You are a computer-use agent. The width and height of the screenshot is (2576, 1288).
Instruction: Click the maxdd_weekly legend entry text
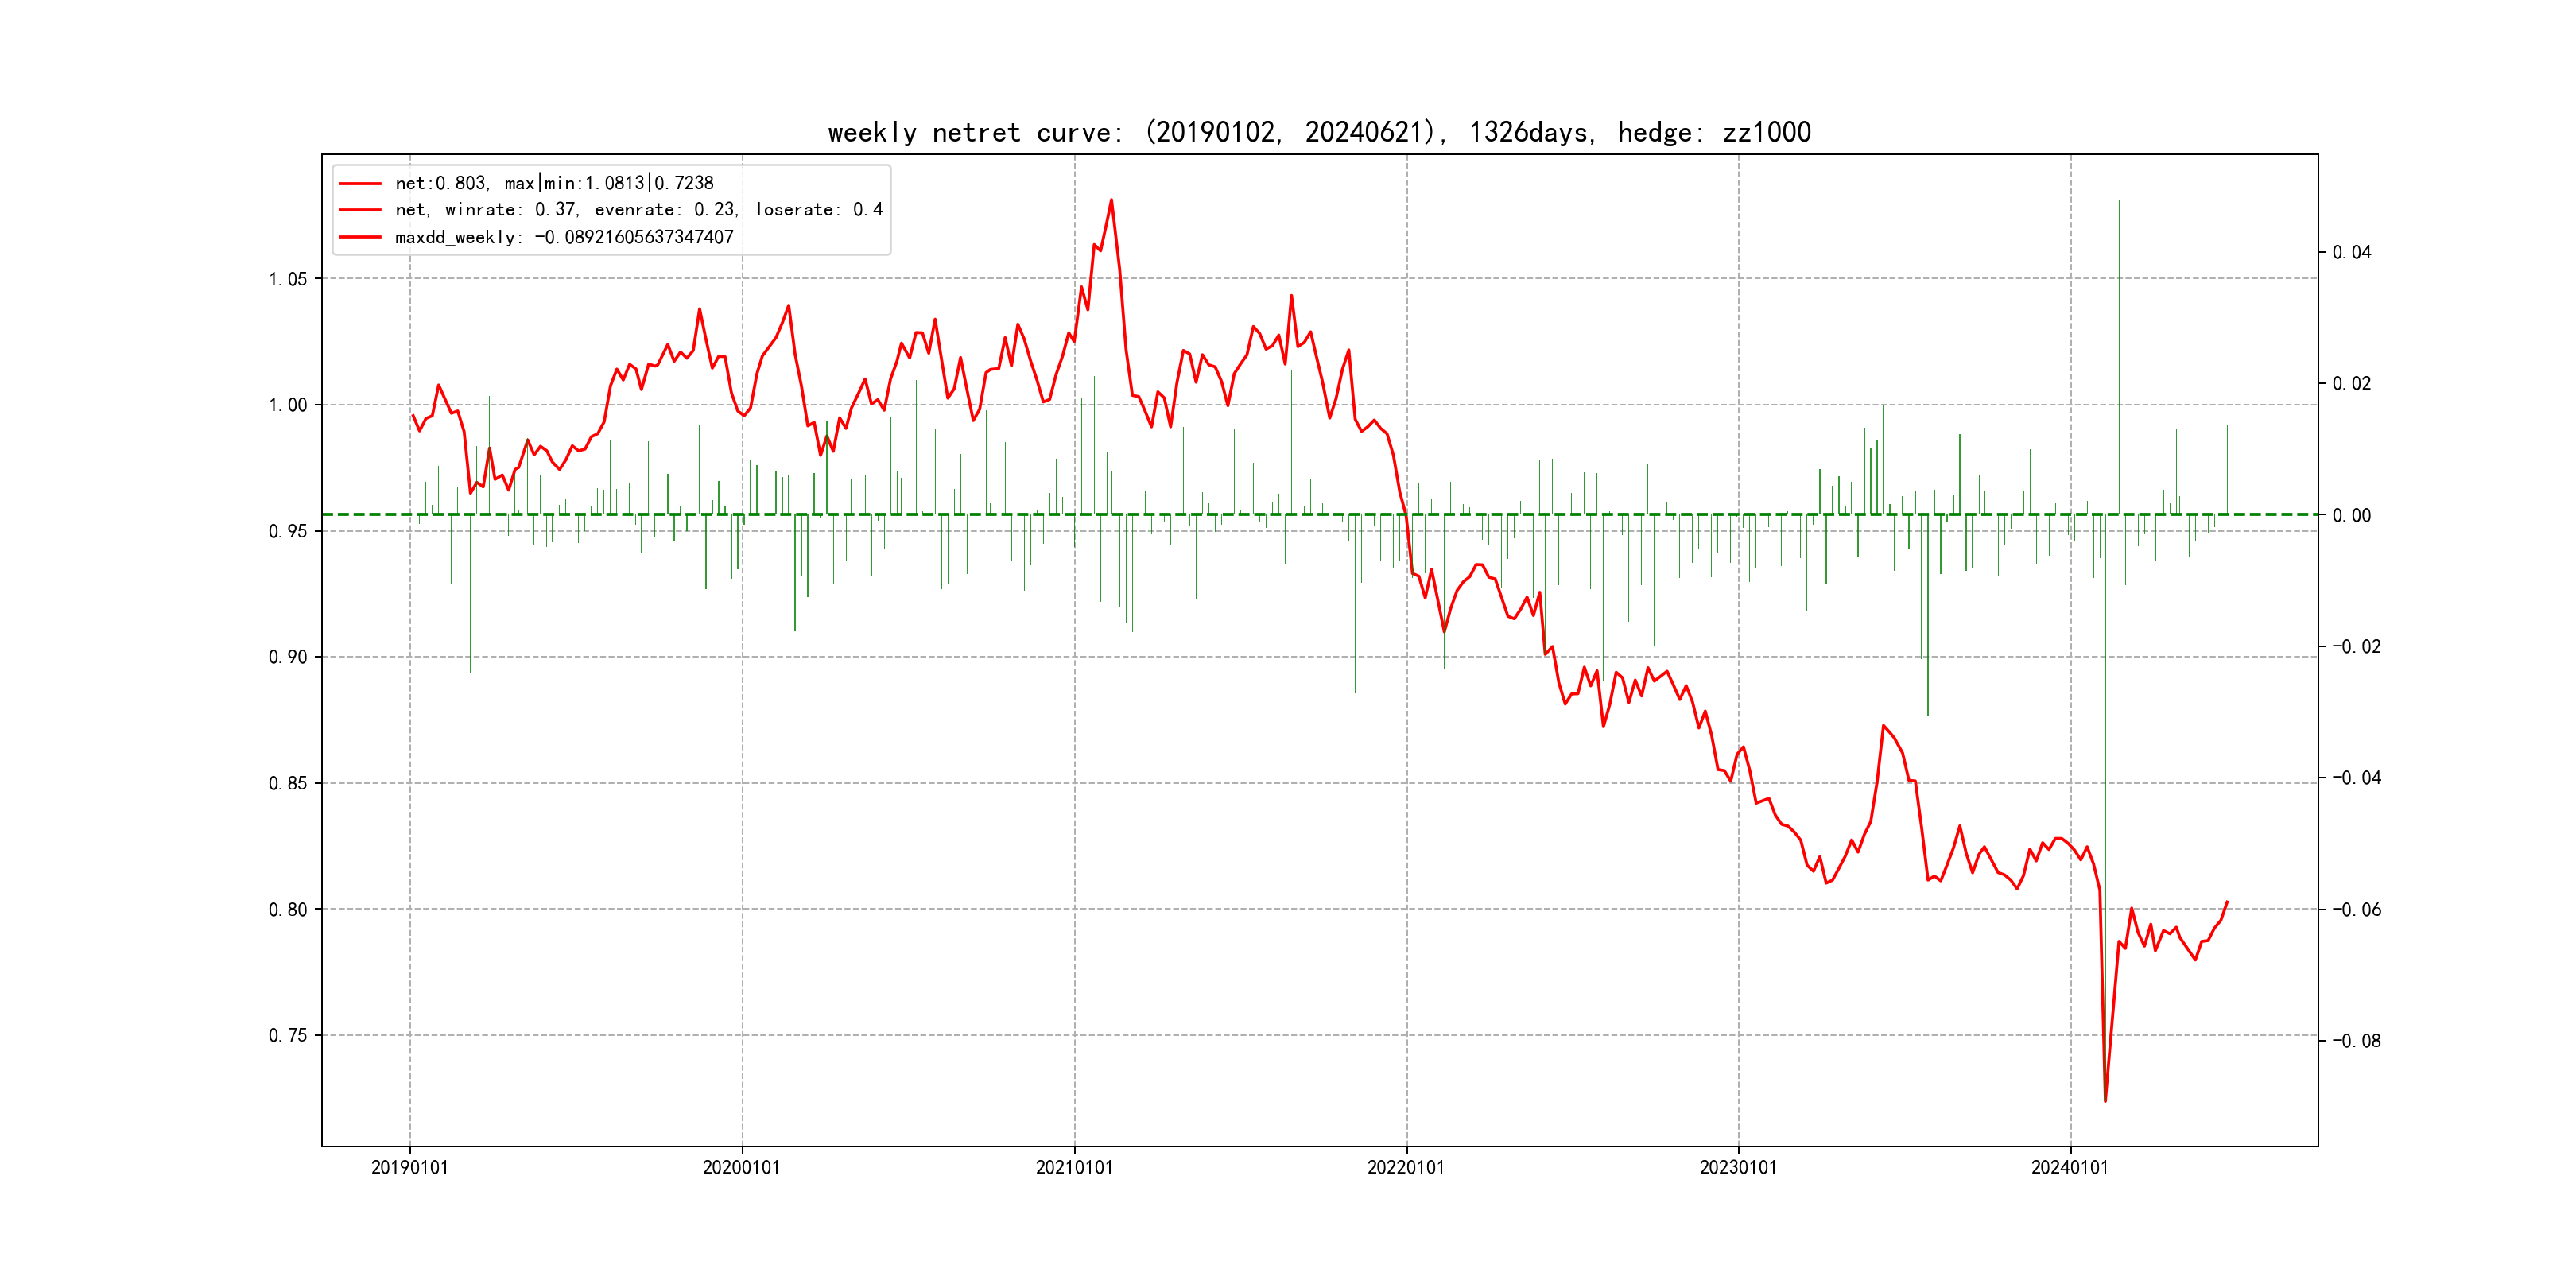(564, 238)
